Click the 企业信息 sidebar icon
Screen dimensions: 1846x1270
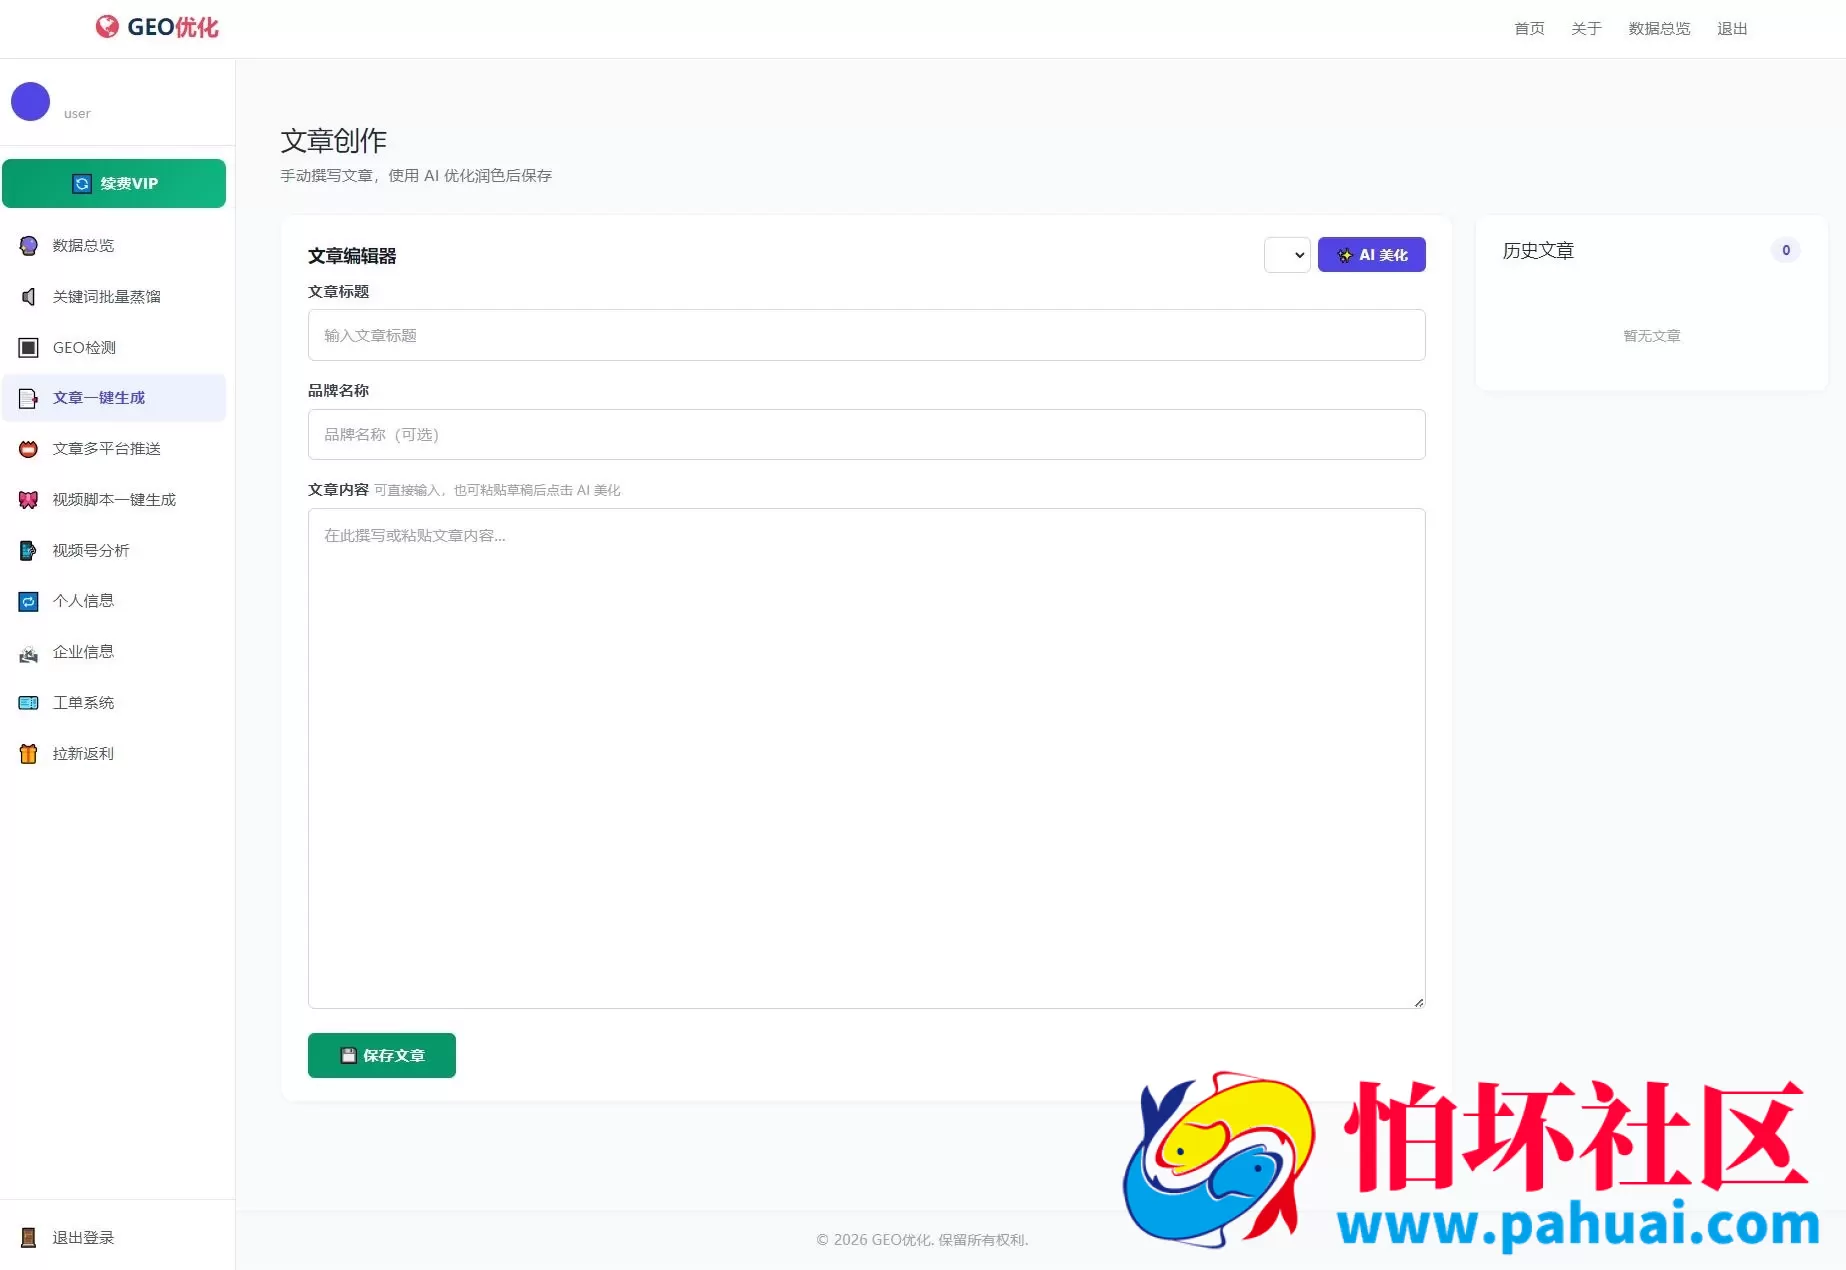(28, 652)
